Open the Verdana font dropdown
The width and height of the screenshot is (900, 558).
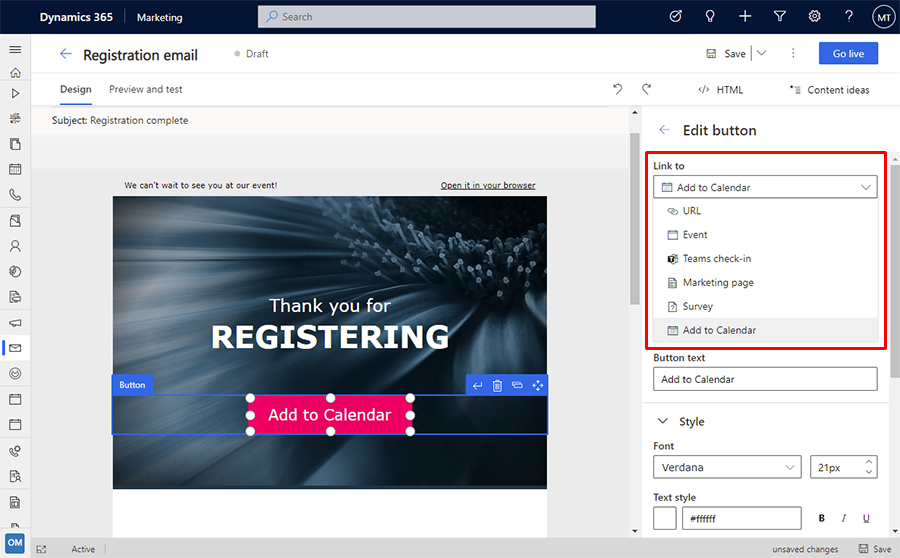click(x=727, y=467)
